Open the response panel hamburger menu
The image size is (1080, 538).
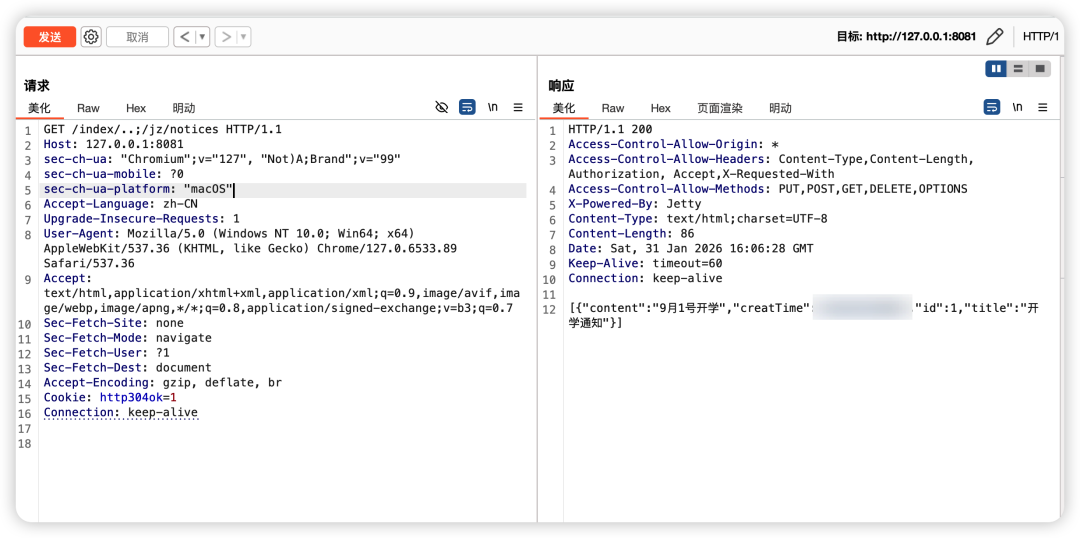(x=1043, y=107)
